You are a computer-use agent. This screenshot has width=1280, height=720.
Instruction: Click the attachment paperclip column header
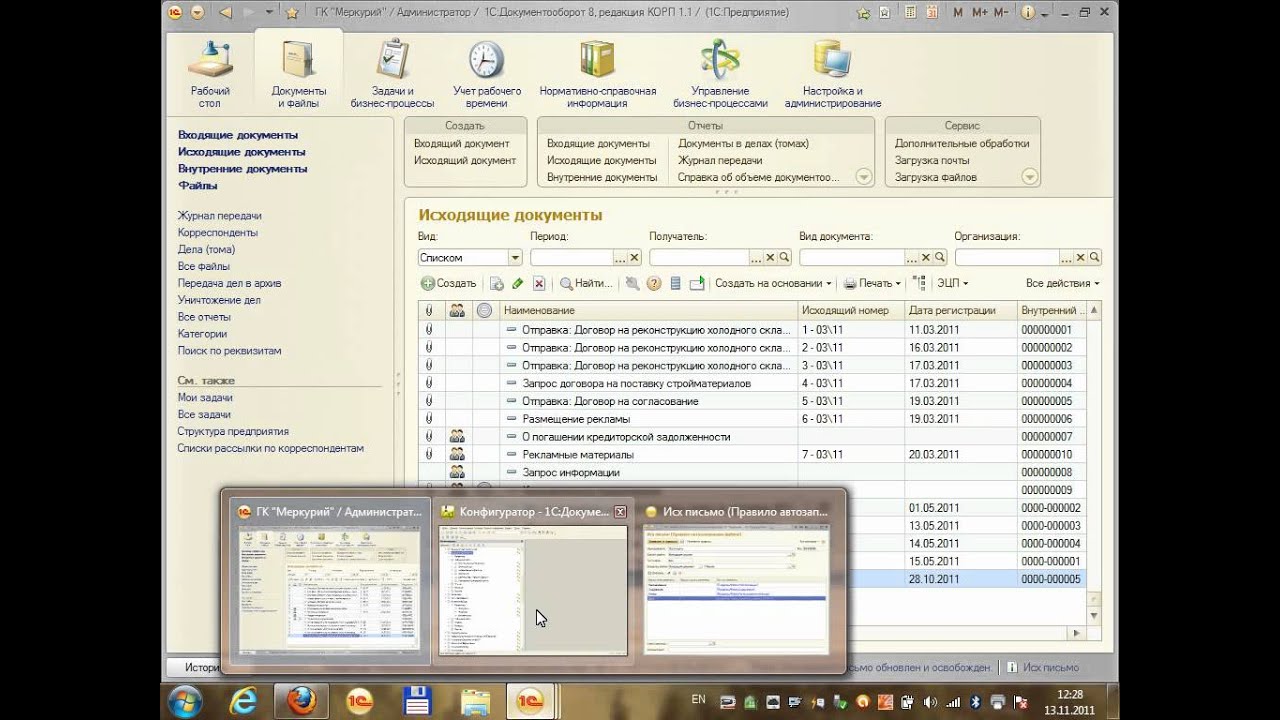click(x=429, y=310)
